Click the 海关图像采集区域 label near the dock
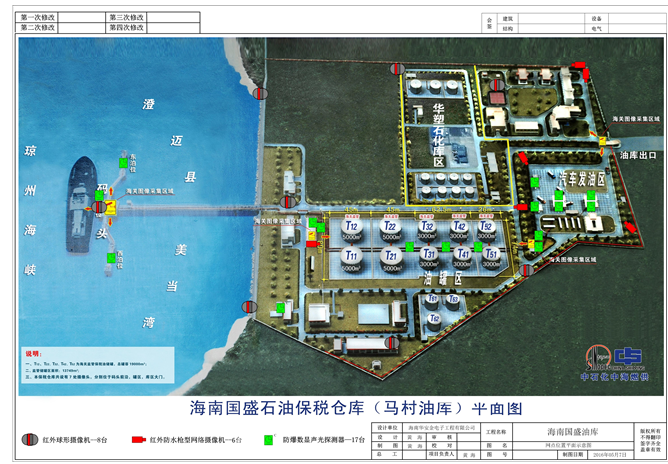668x464 pixels. coord(150,191)
